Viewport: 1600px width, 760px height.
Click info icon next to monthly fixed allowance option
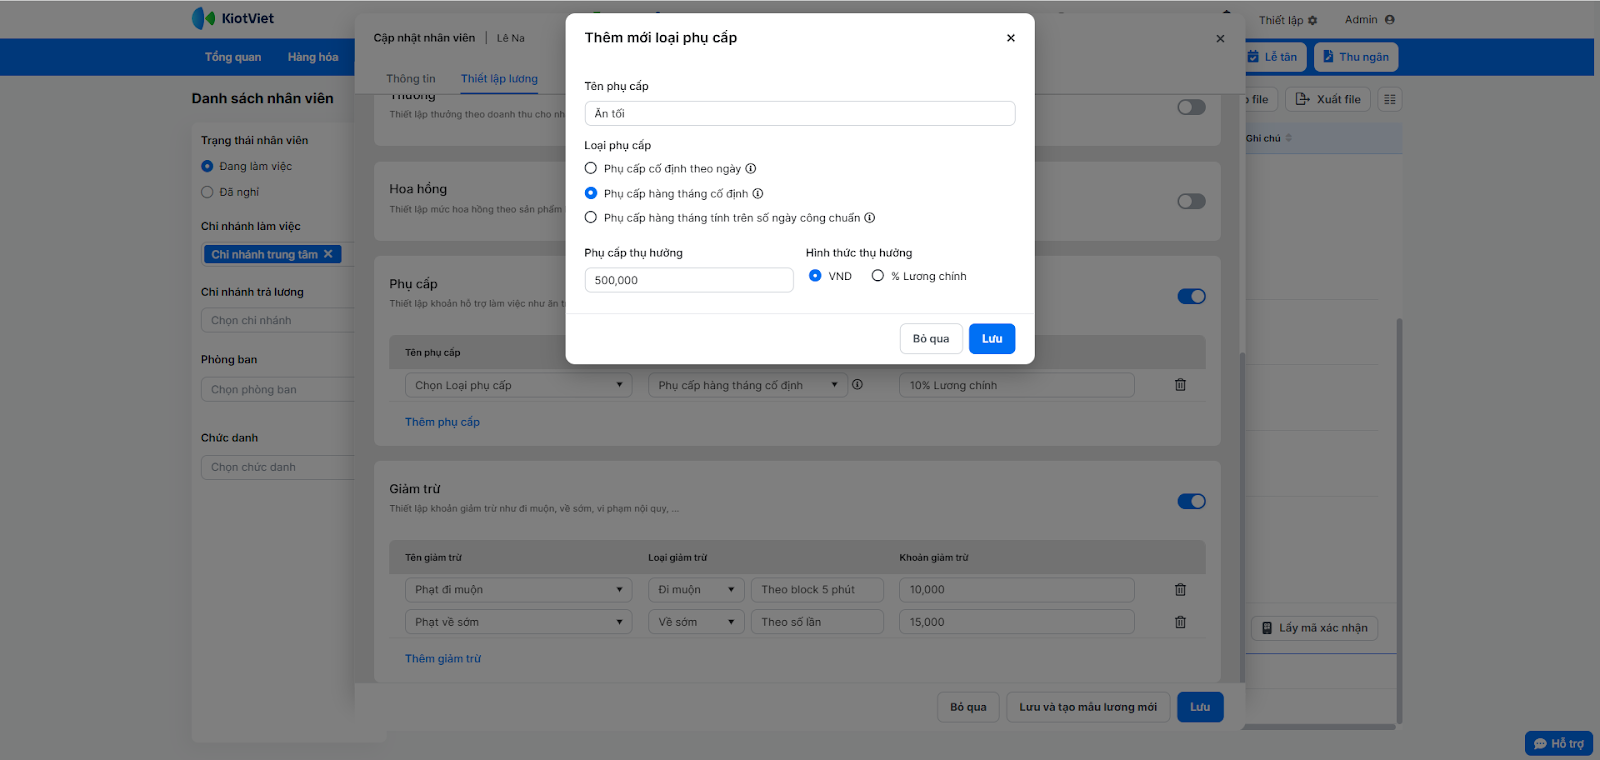coord(758,194)
